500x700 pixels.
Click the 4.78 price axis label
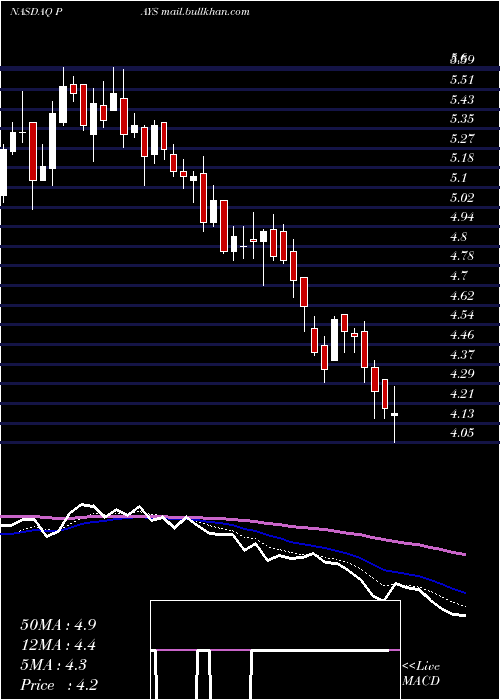click(462, 257)
